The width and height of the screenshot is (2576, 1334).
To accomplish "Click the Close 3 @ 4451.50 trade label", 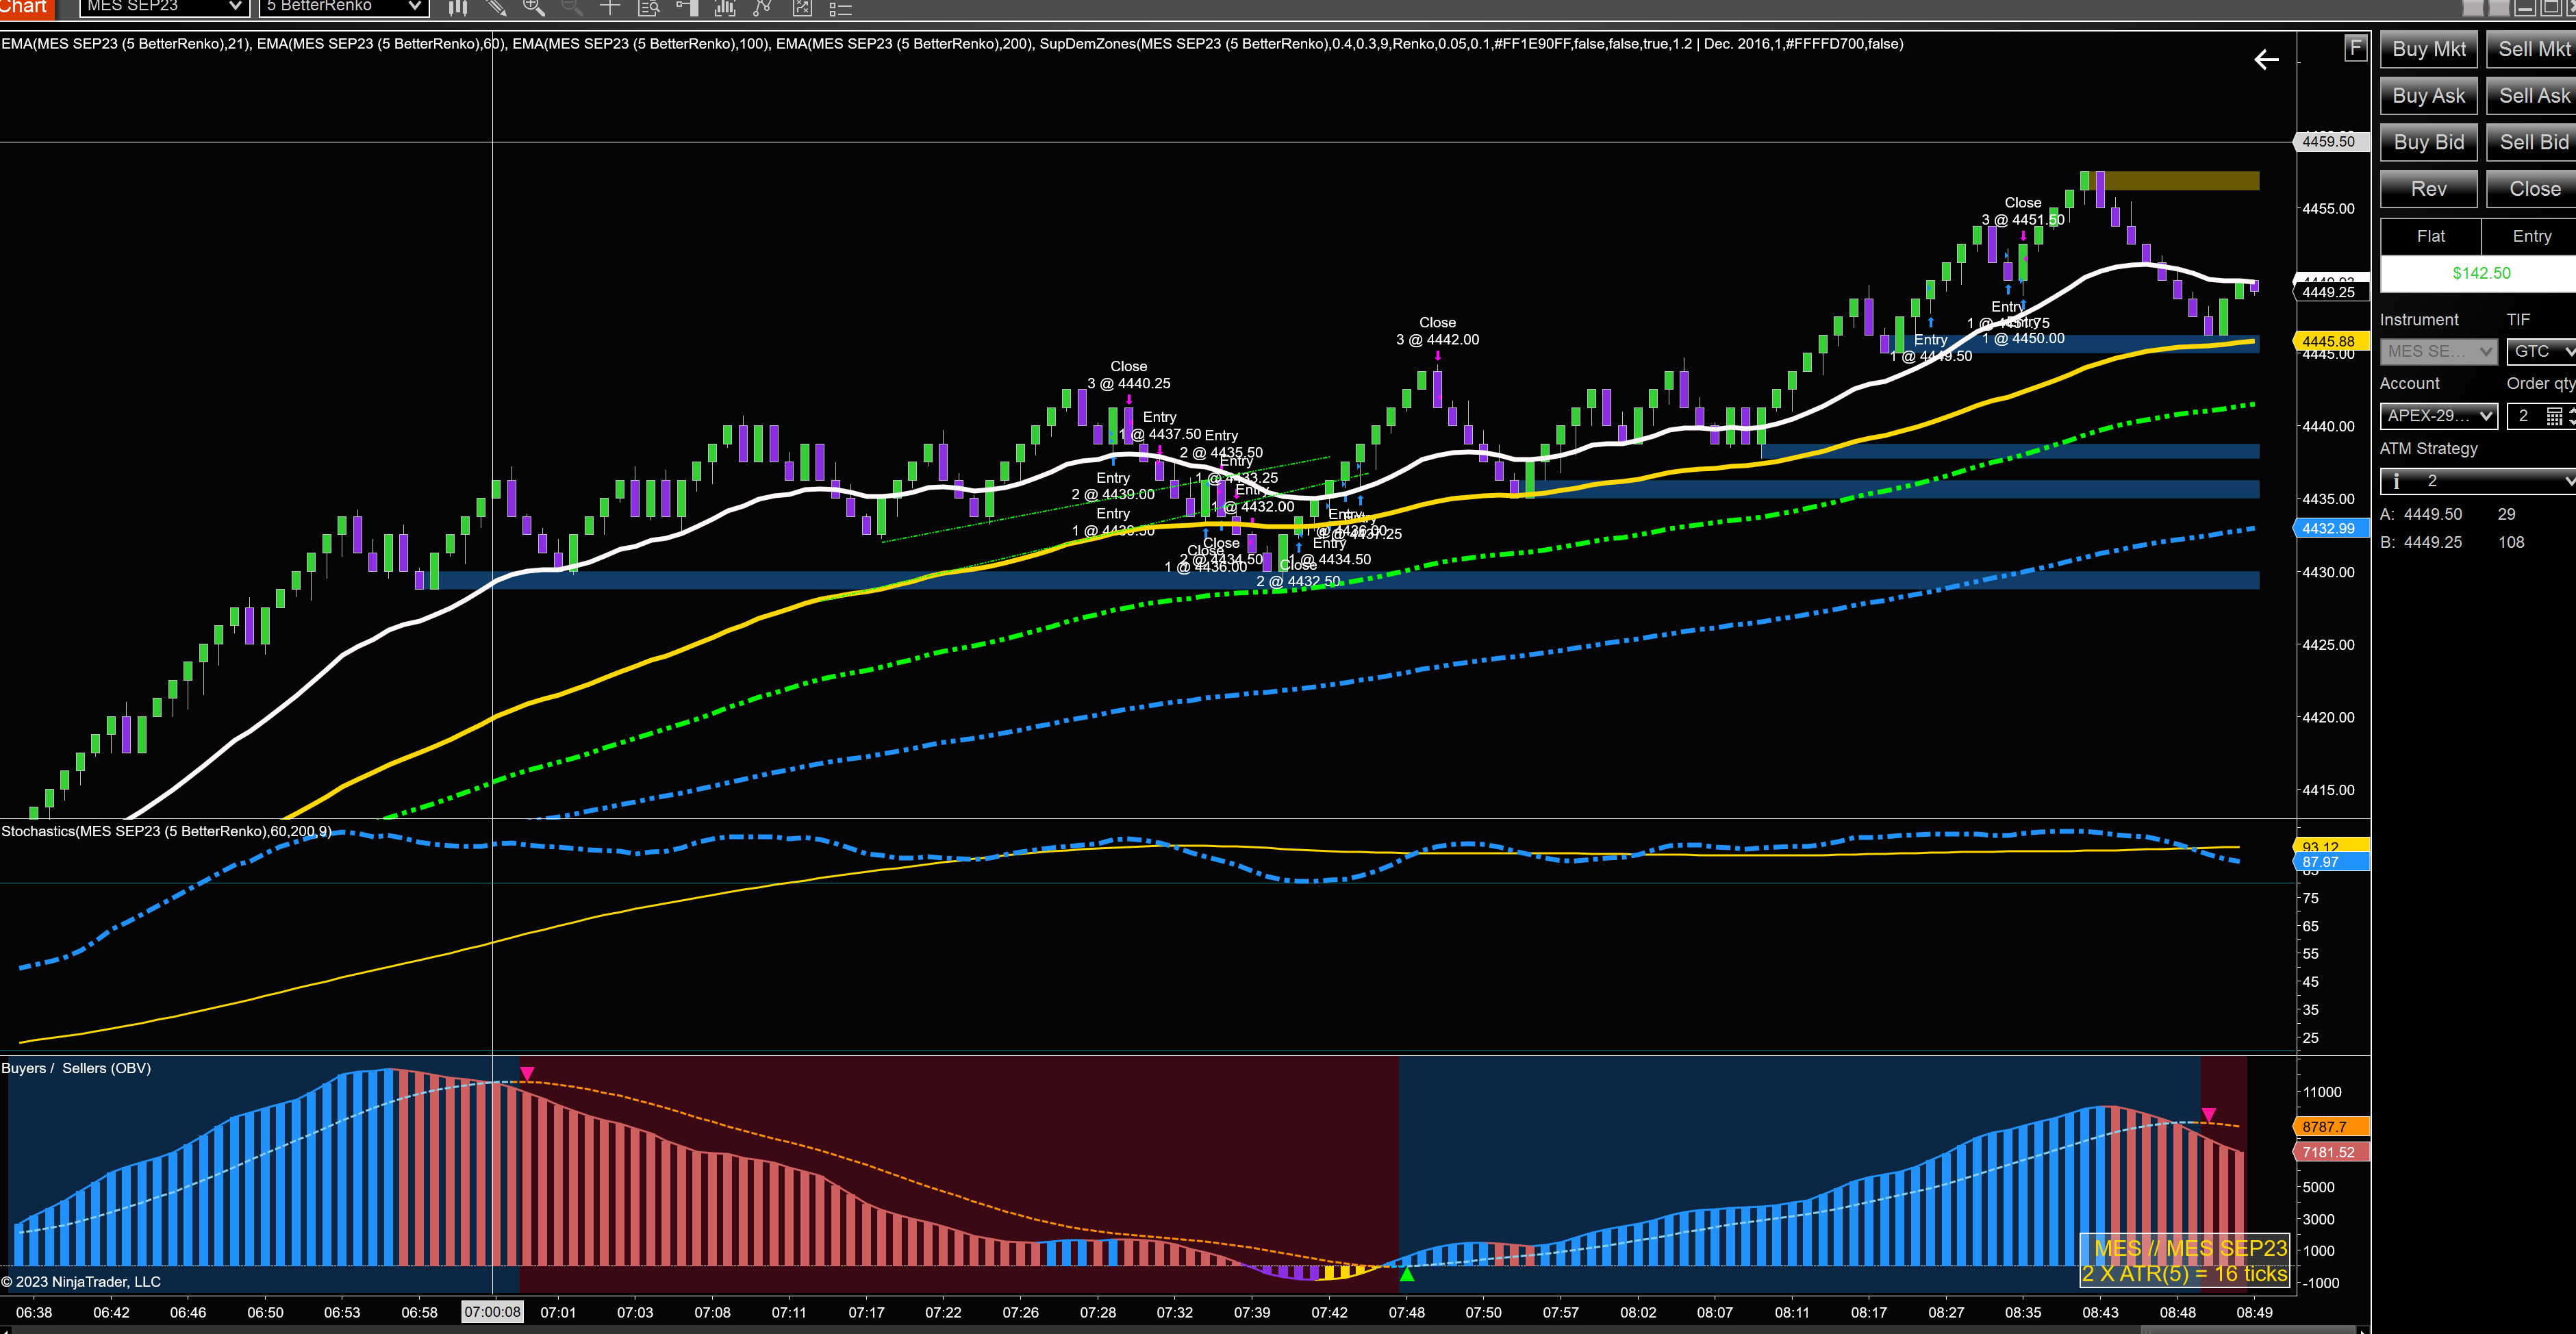I will pyautogui.click(x=2023, y=211).
